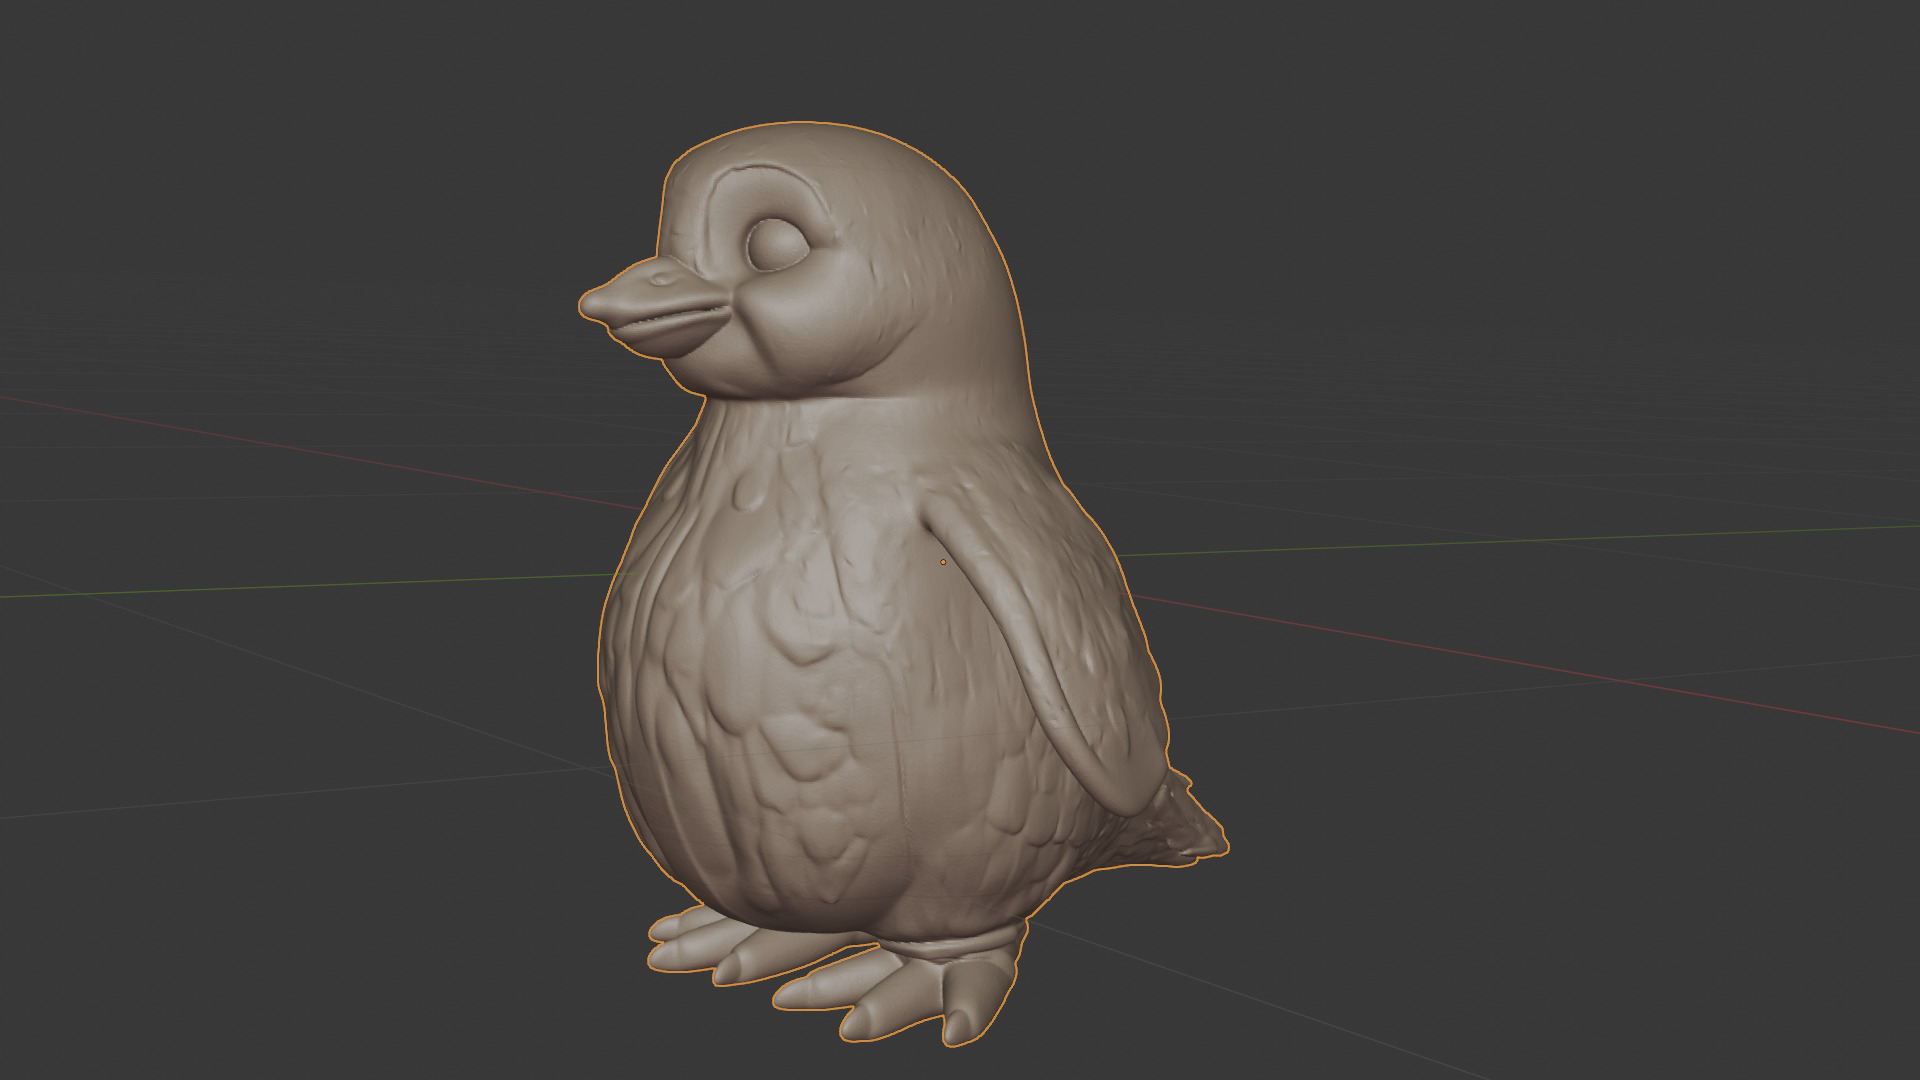The height and width of the screenshot is (1080, 1920).
Task: Click the object origin dot near the wing
Action: tap(943, 562)
